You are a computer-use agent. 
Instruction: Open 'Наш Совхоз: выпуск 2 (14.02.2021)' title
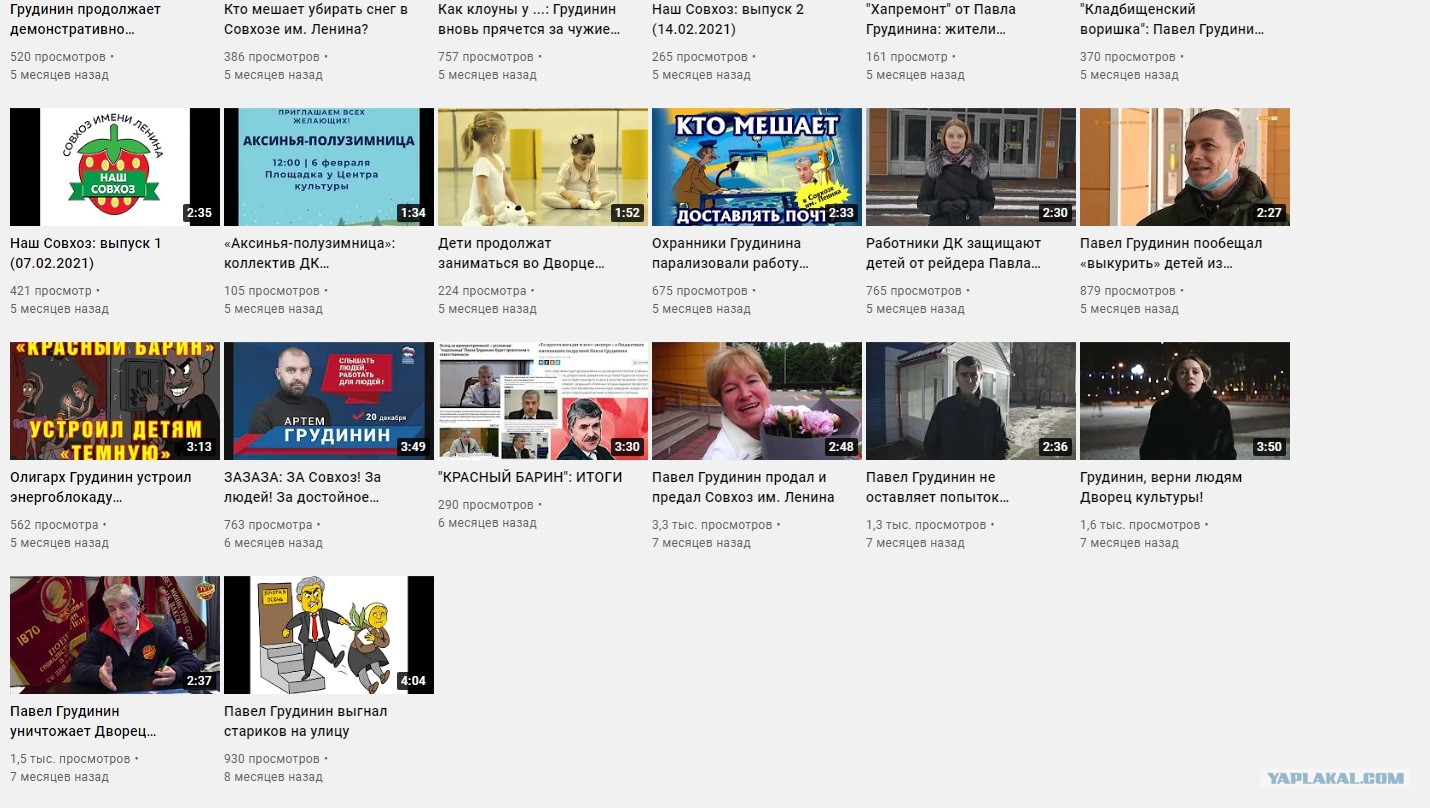pyautogui.click(x=728, y=19)
